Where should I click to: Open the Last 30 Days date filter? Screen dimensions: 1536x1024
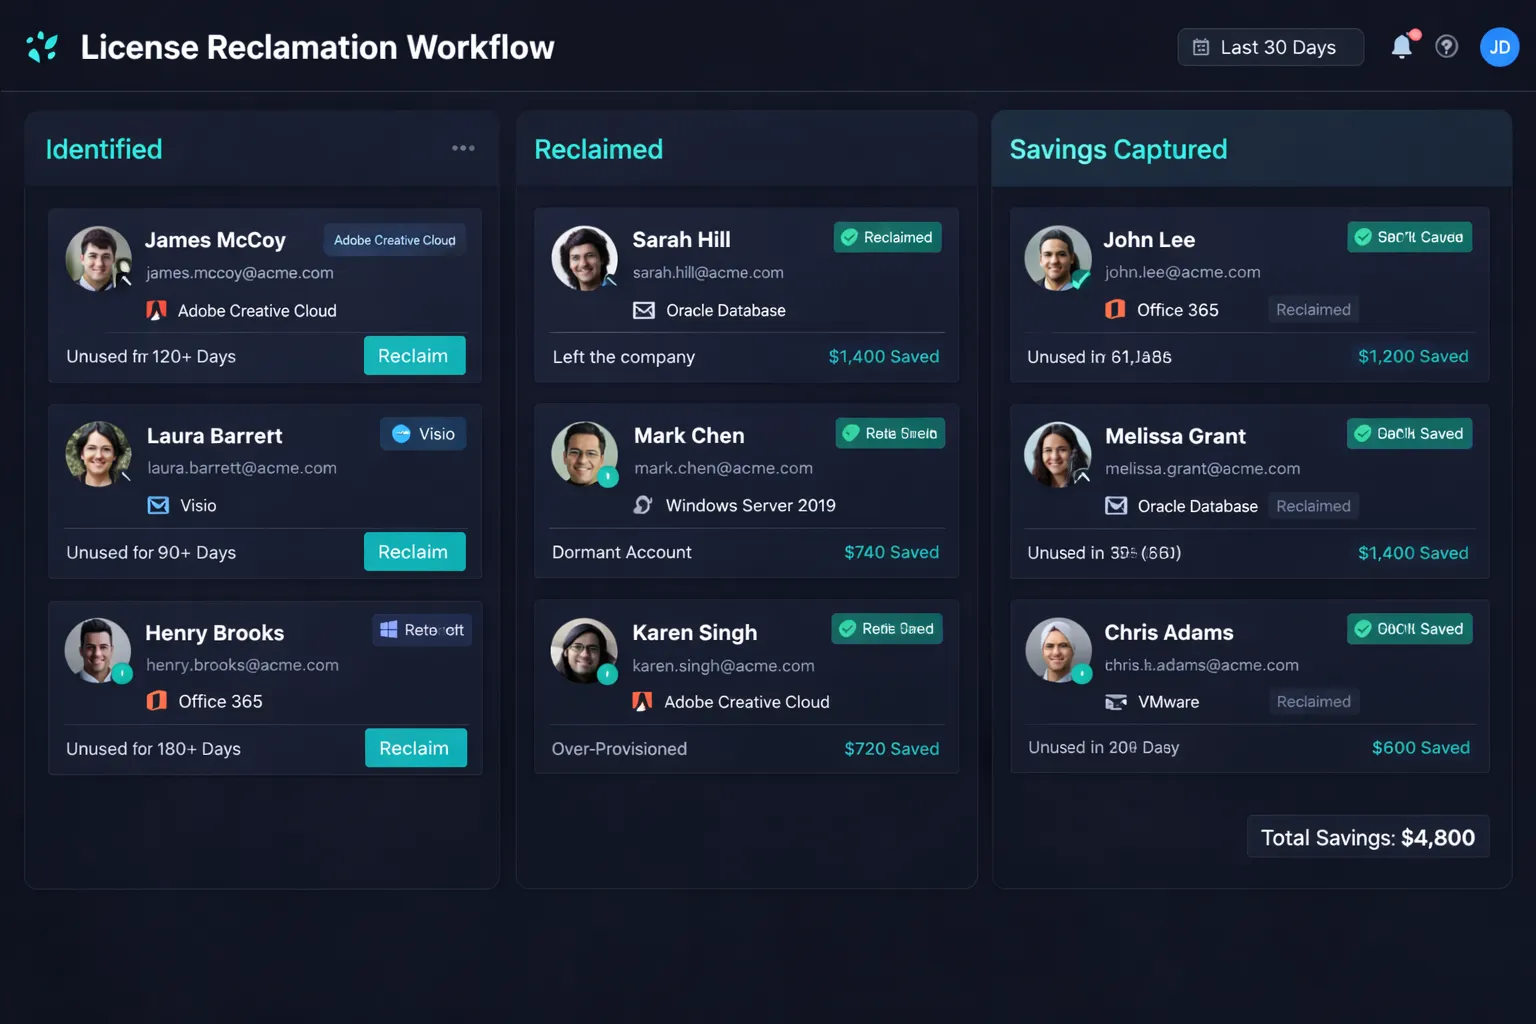[1270, 47]
